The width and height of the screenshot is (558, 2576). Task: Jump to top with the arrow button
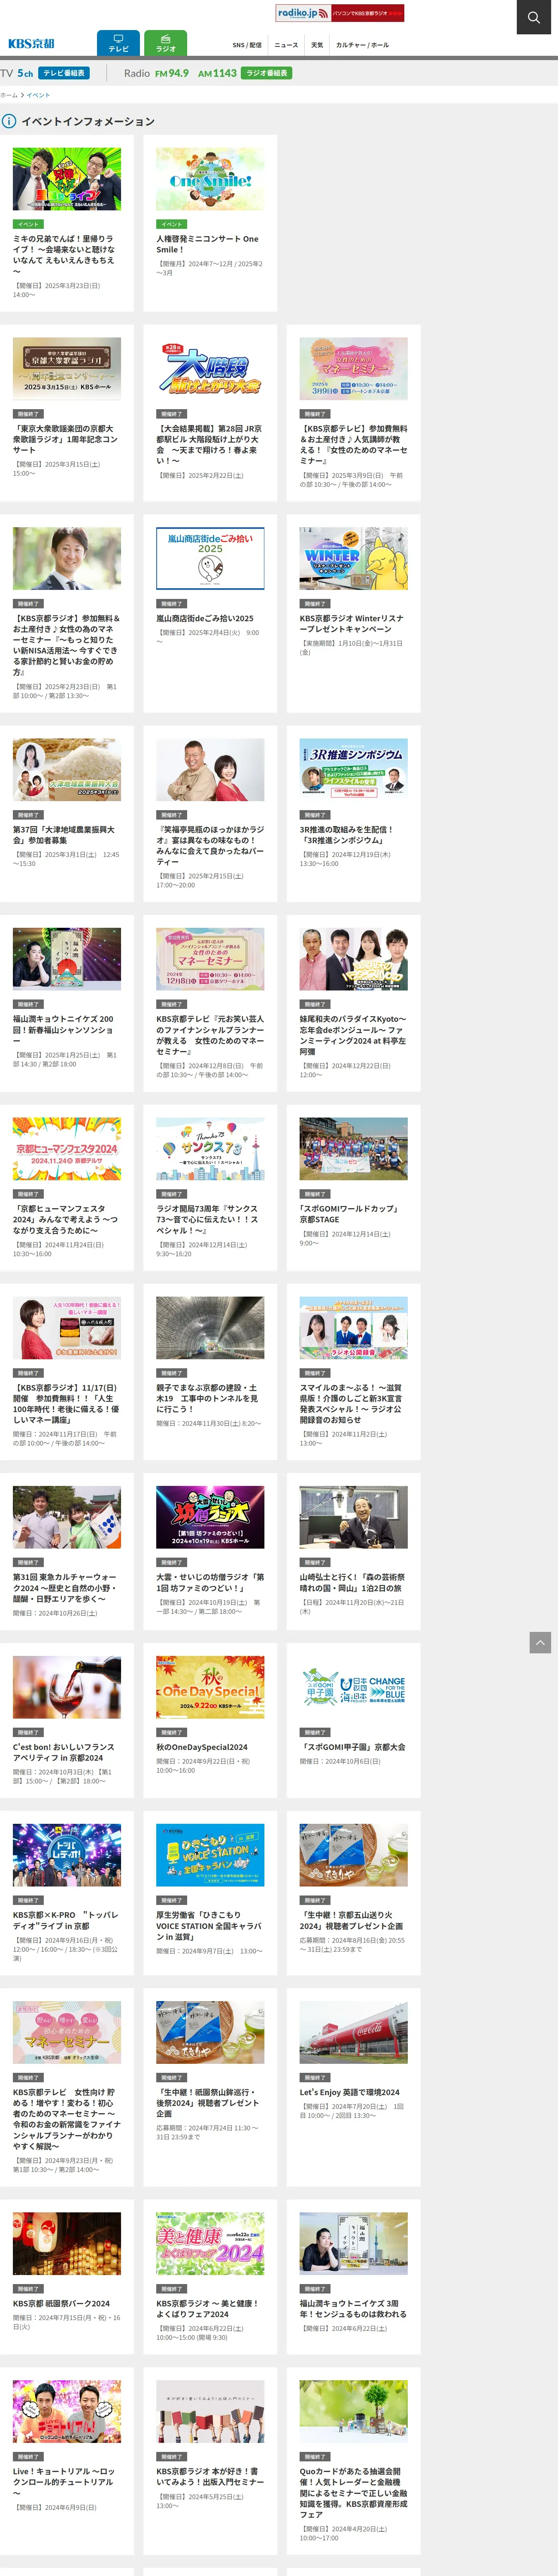(540, 1642)
